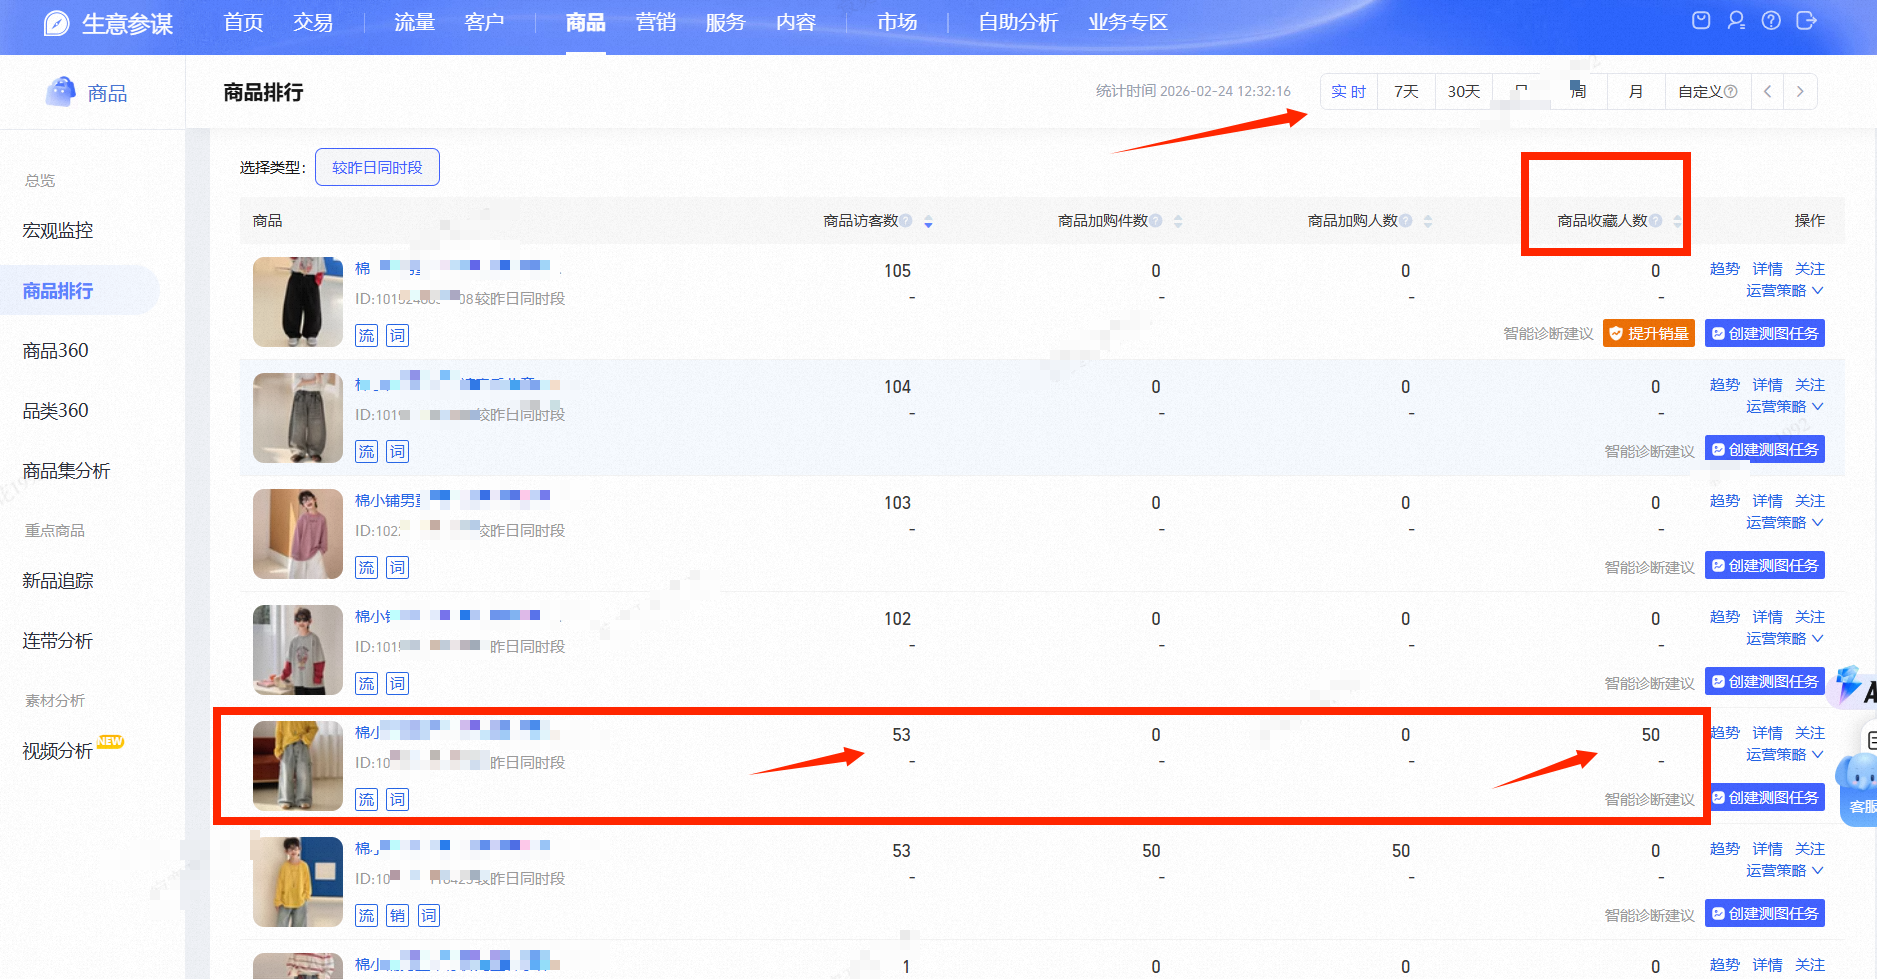Open the help question-mark icon in header
1877x979 pixels.
[1771, 21]
